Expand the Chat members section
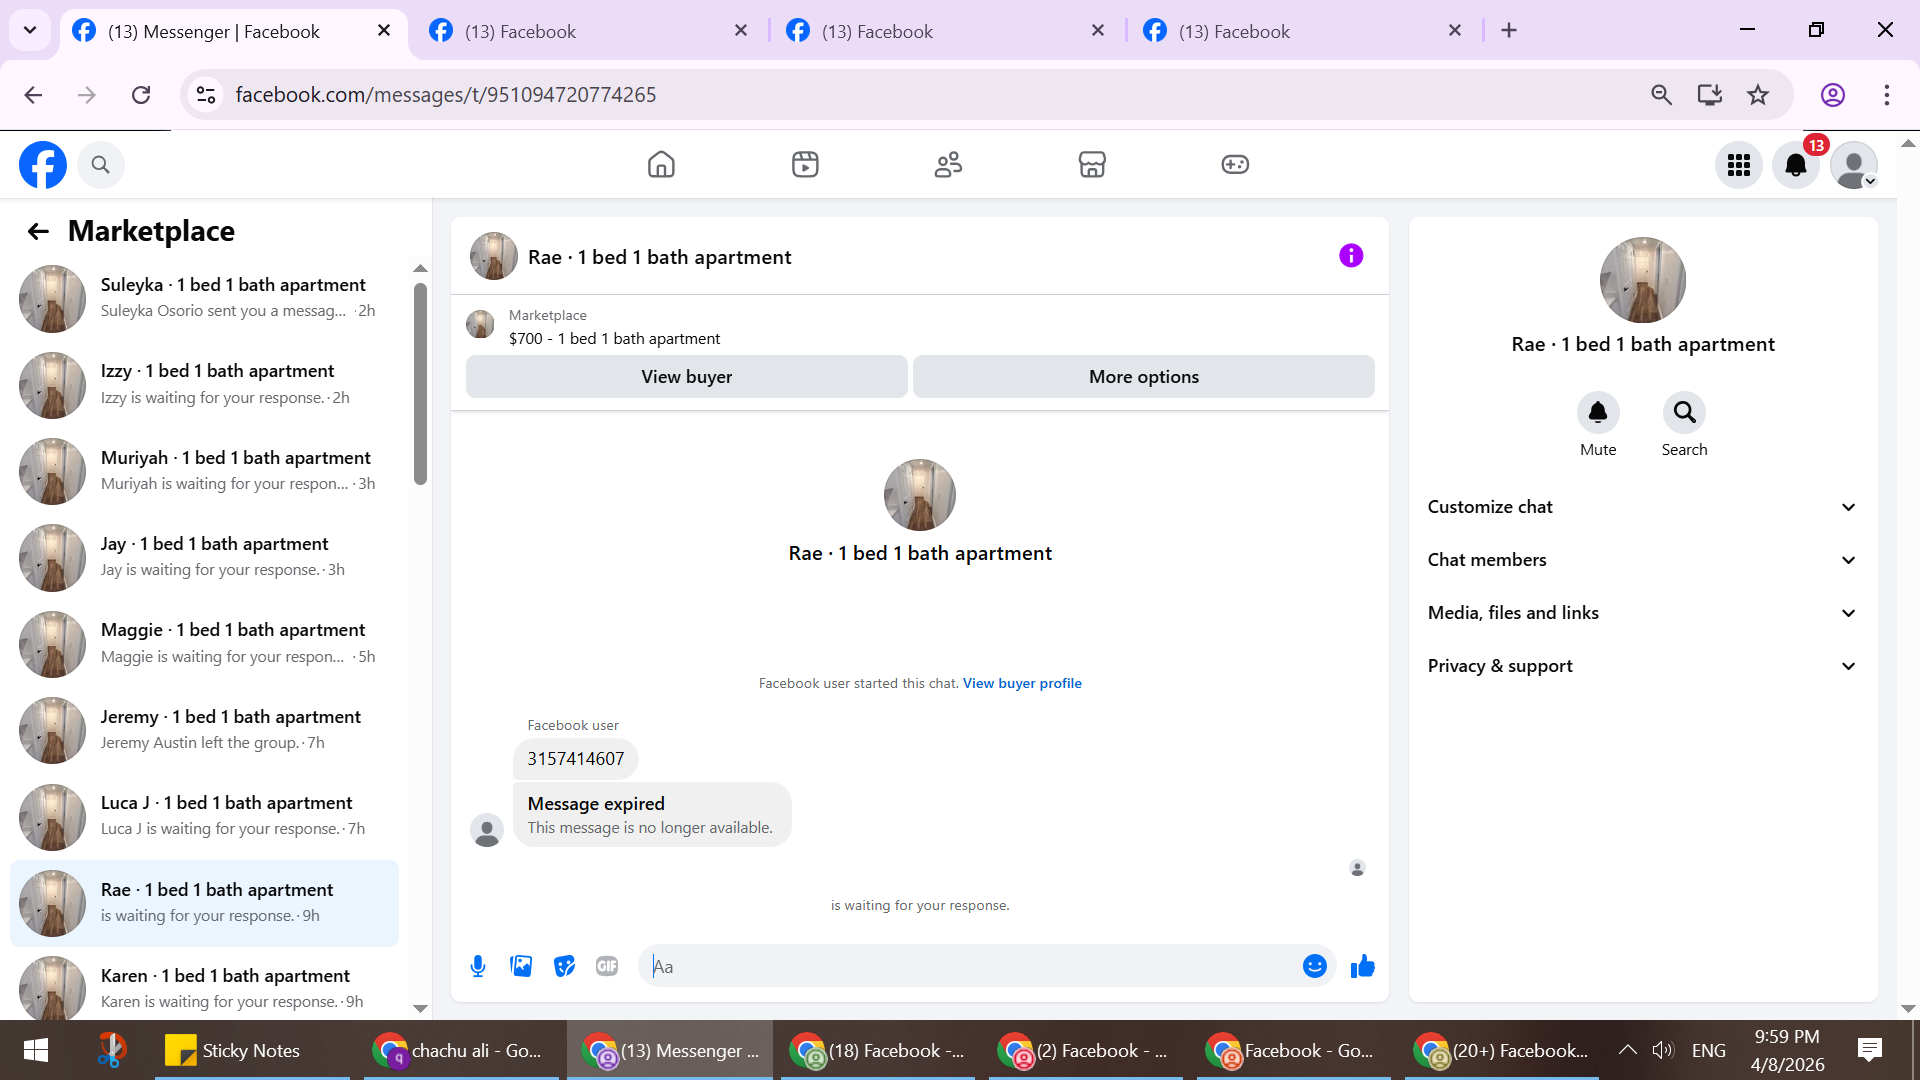 (x=1641, y=560)
